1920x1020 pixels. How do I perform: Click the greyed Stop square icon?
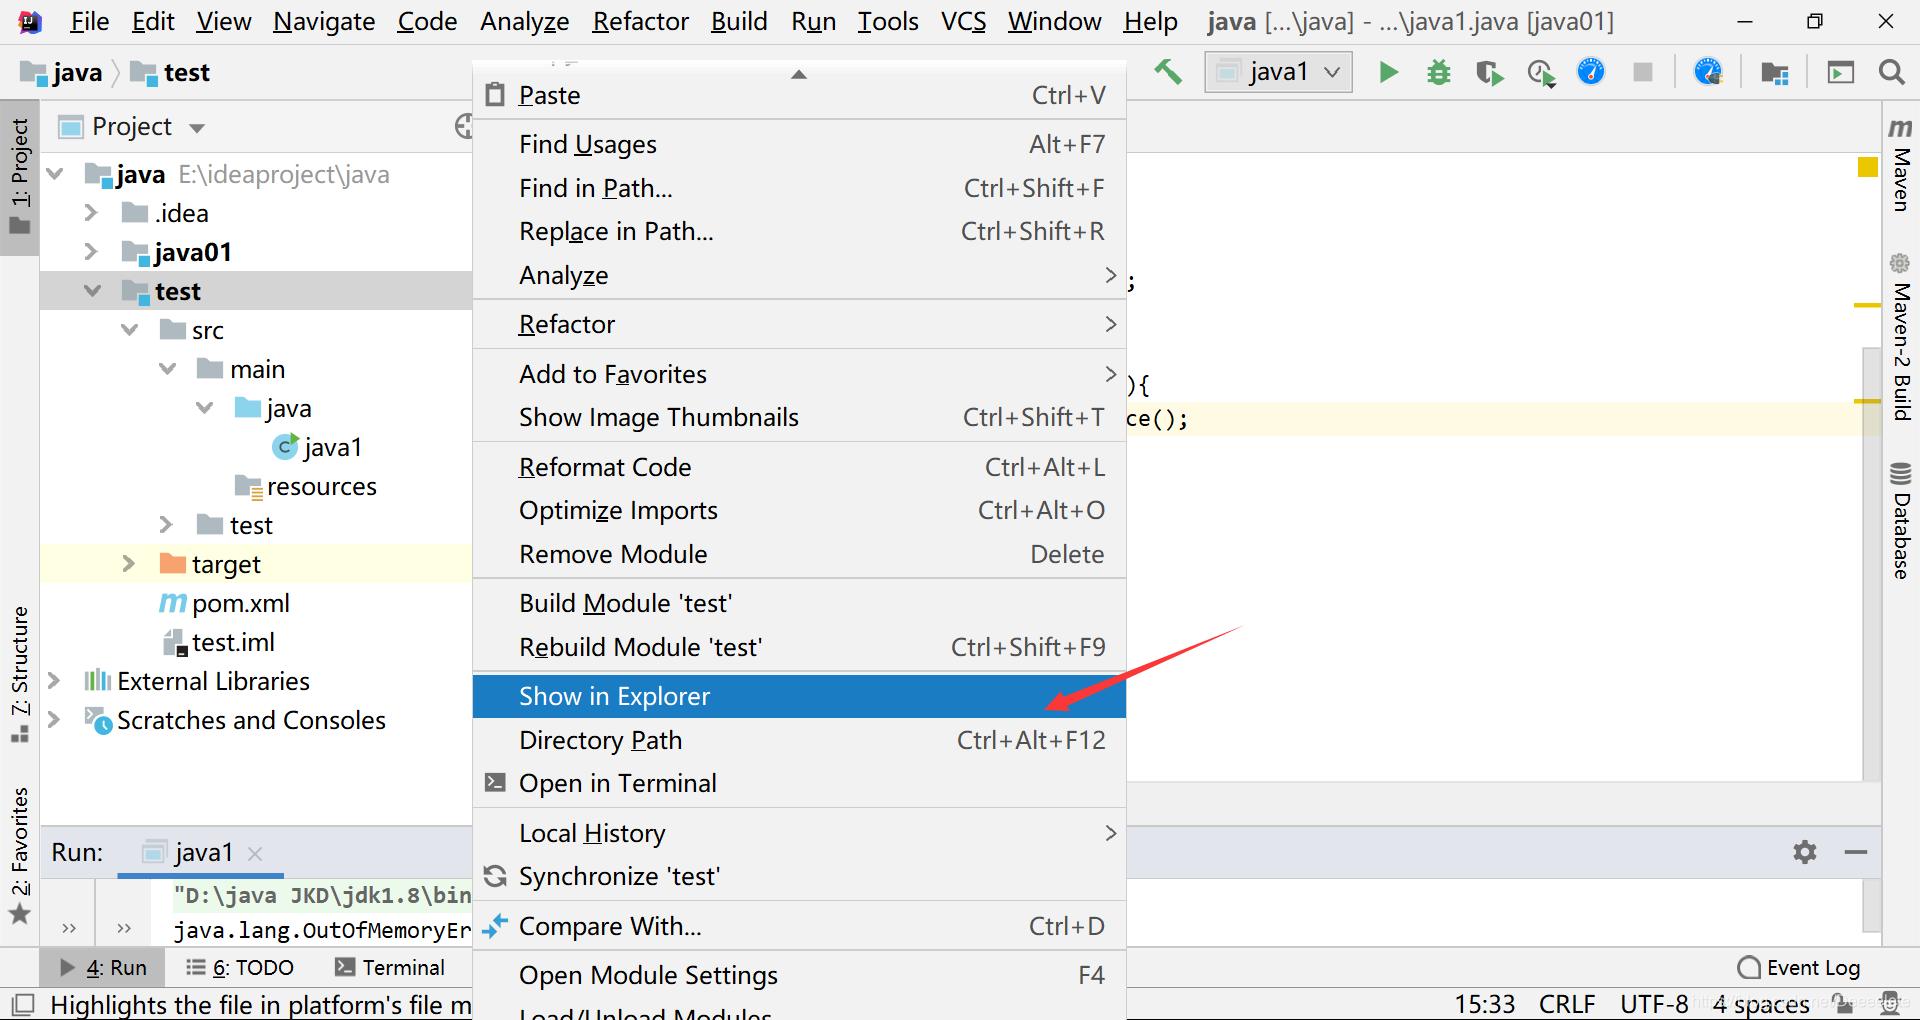[1643, 72]
